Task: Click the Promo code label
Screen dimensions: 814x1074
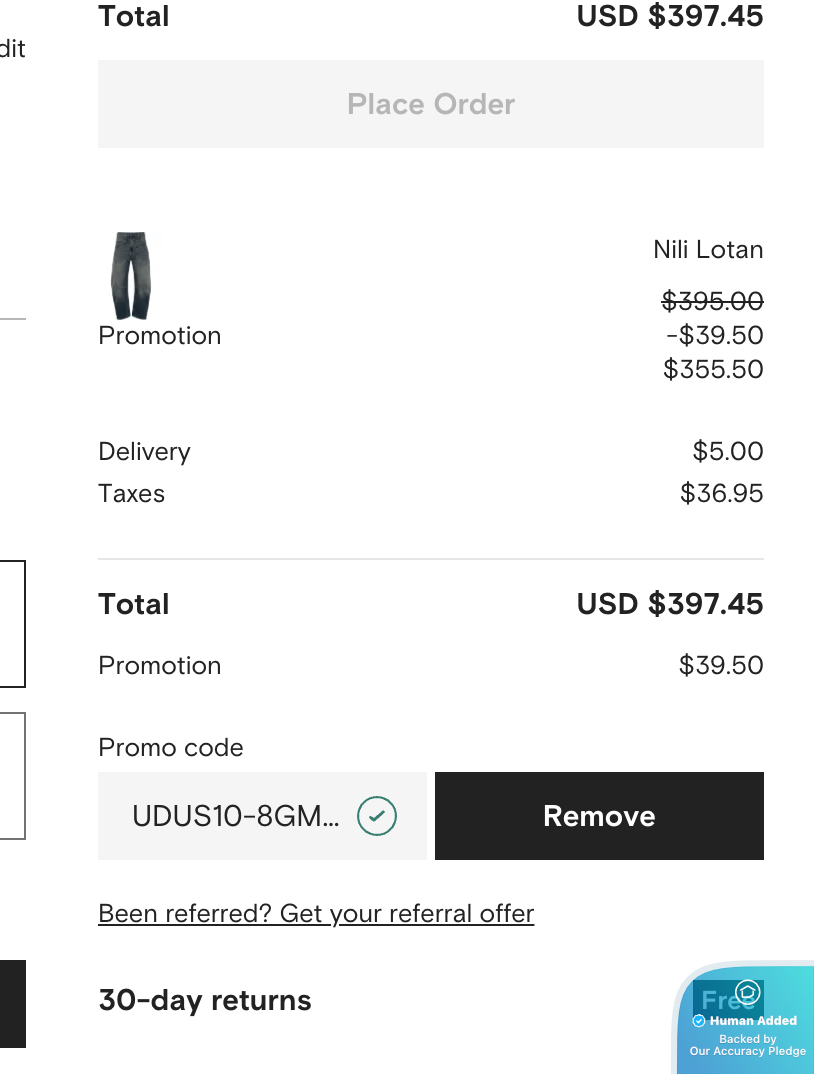Action: pyautogui.click(x=171, y=747)
